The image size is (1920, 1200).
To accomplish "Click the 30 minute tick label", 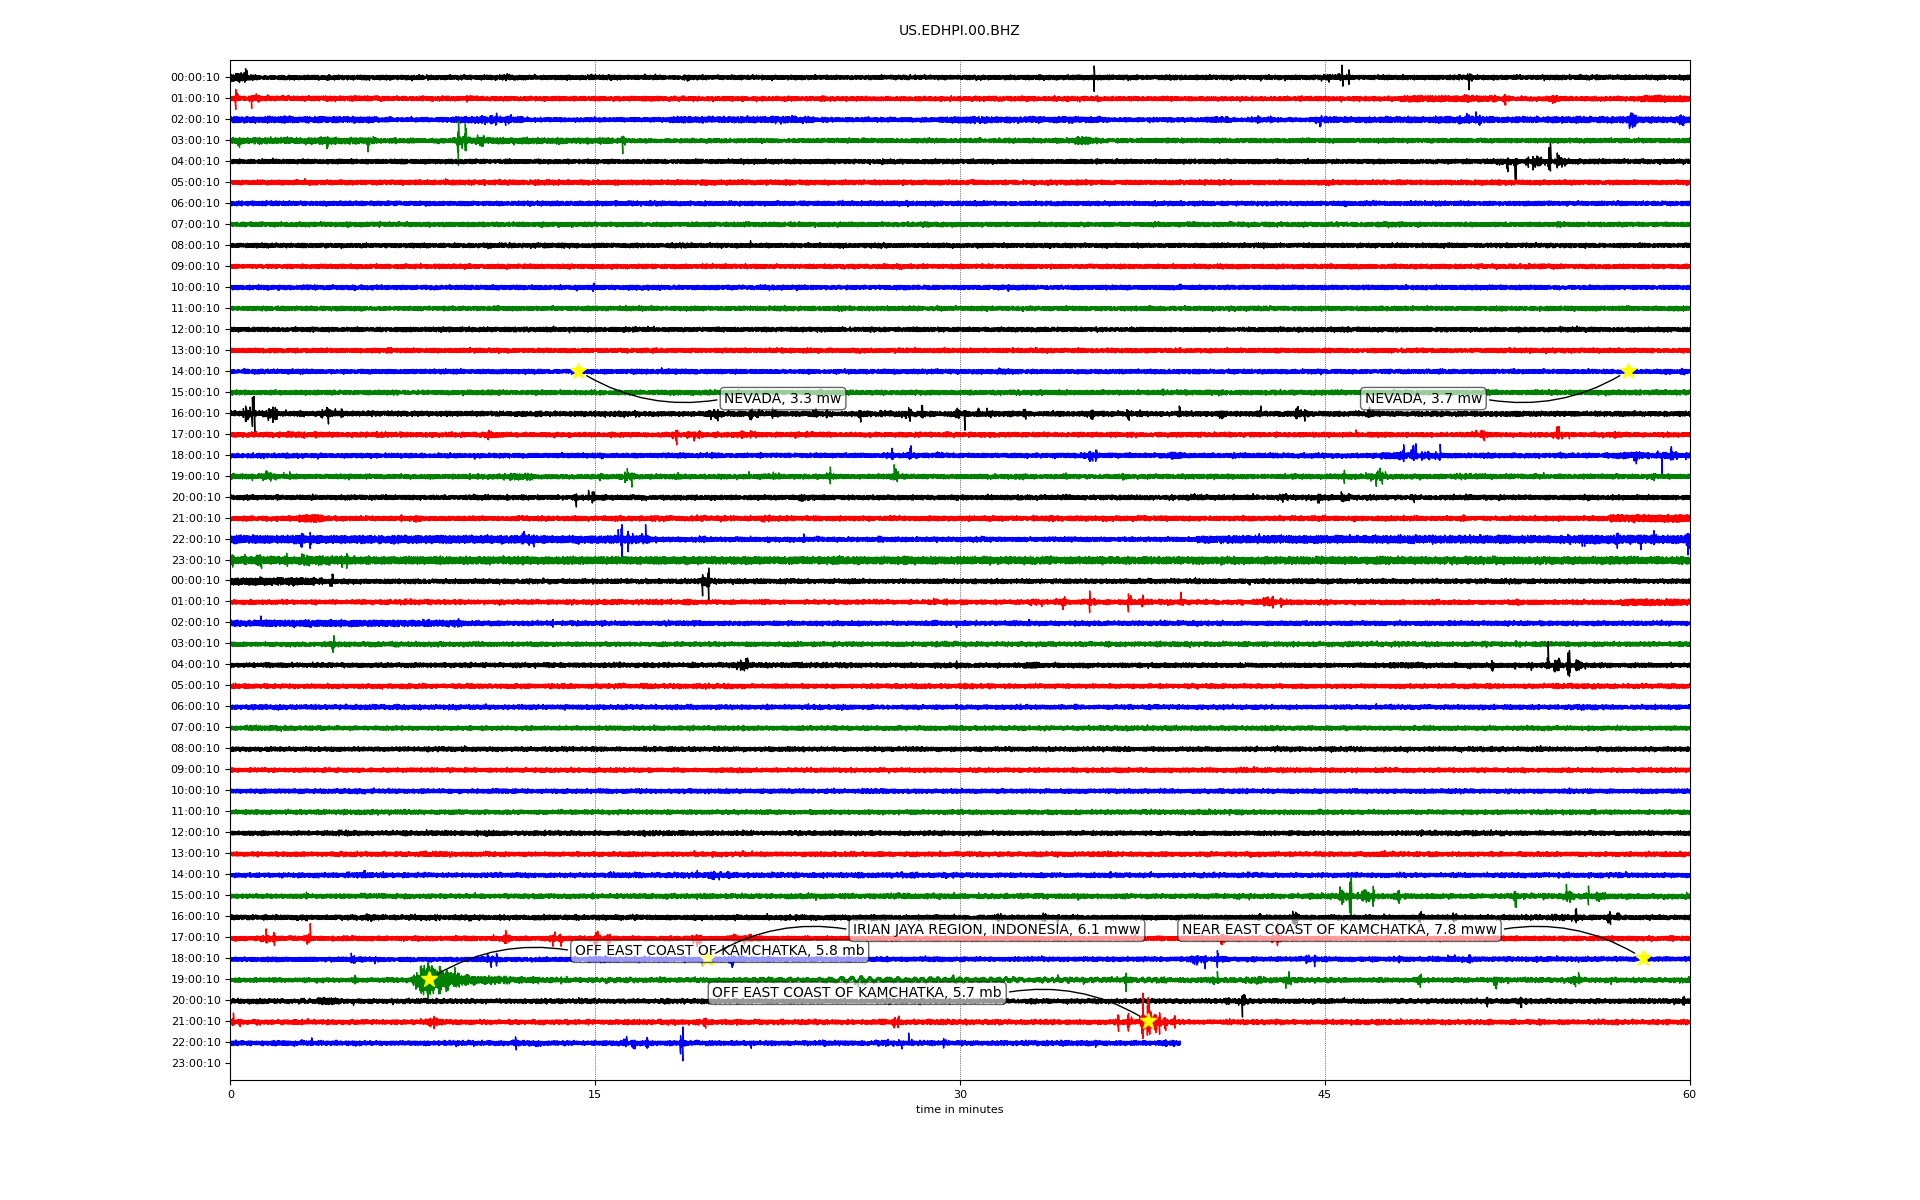I will (960, 1094).
